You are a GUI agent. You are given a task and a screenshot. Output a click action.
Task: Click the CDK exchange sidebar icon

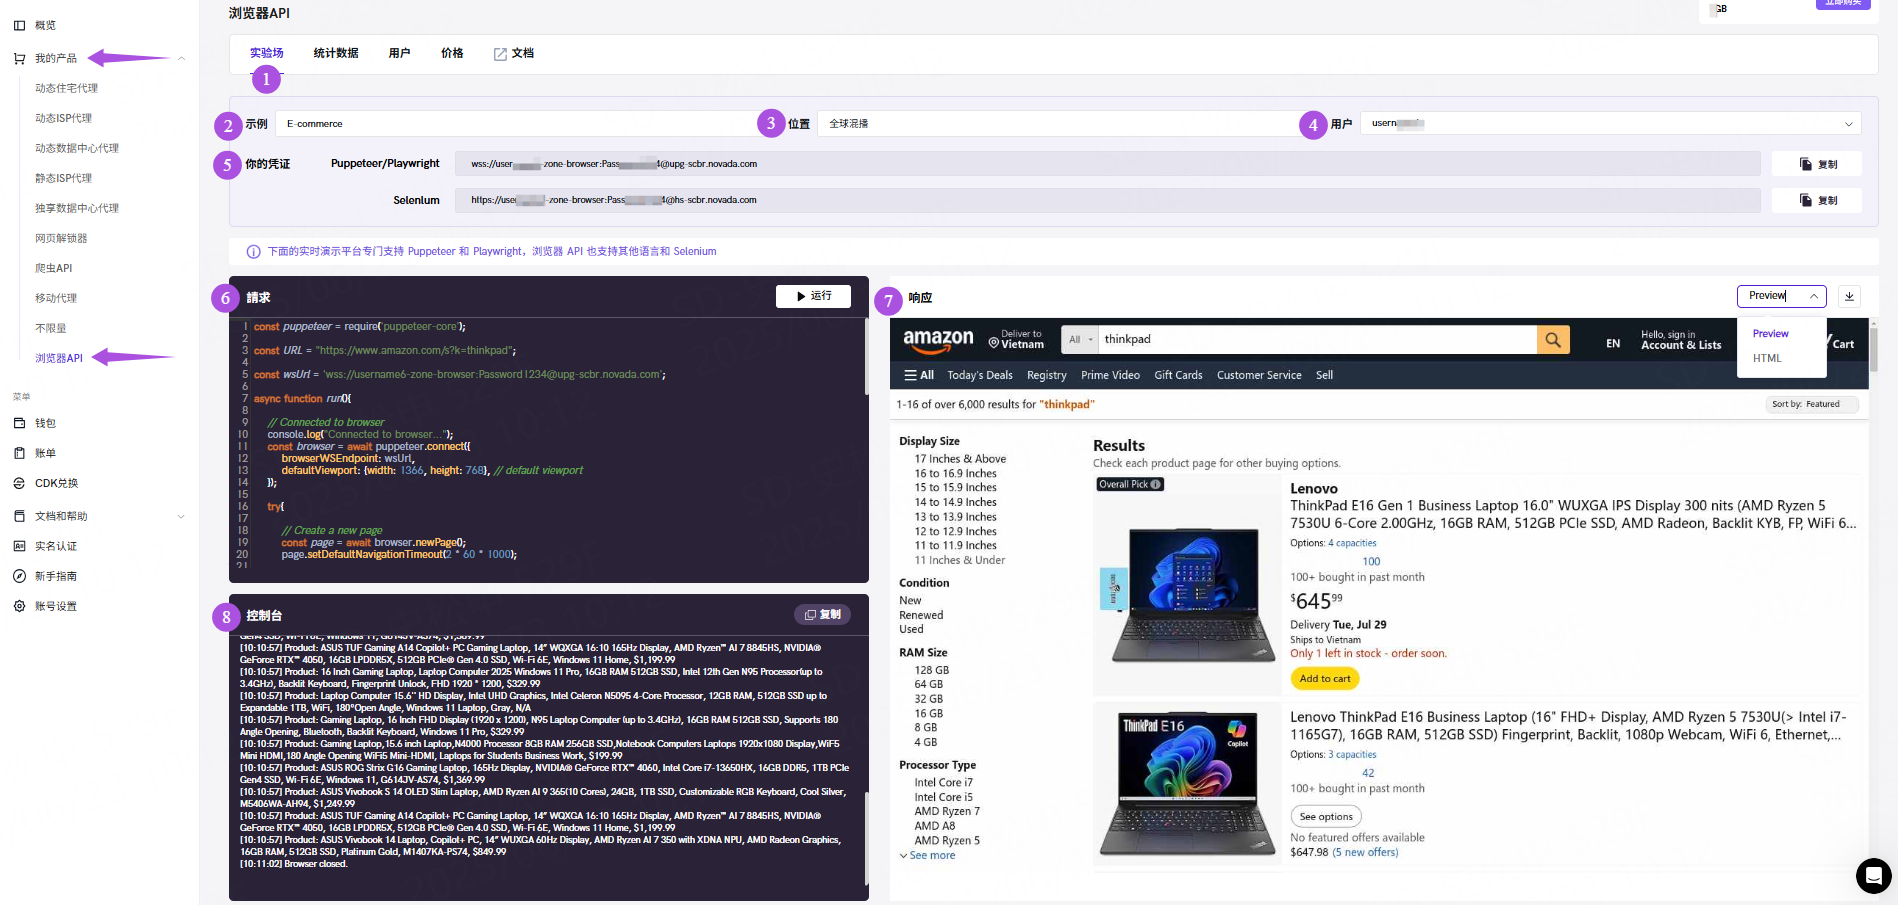[19, 483]
